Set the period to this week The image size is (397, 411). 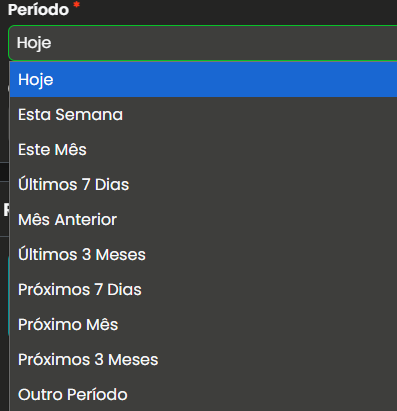point(203,115)
